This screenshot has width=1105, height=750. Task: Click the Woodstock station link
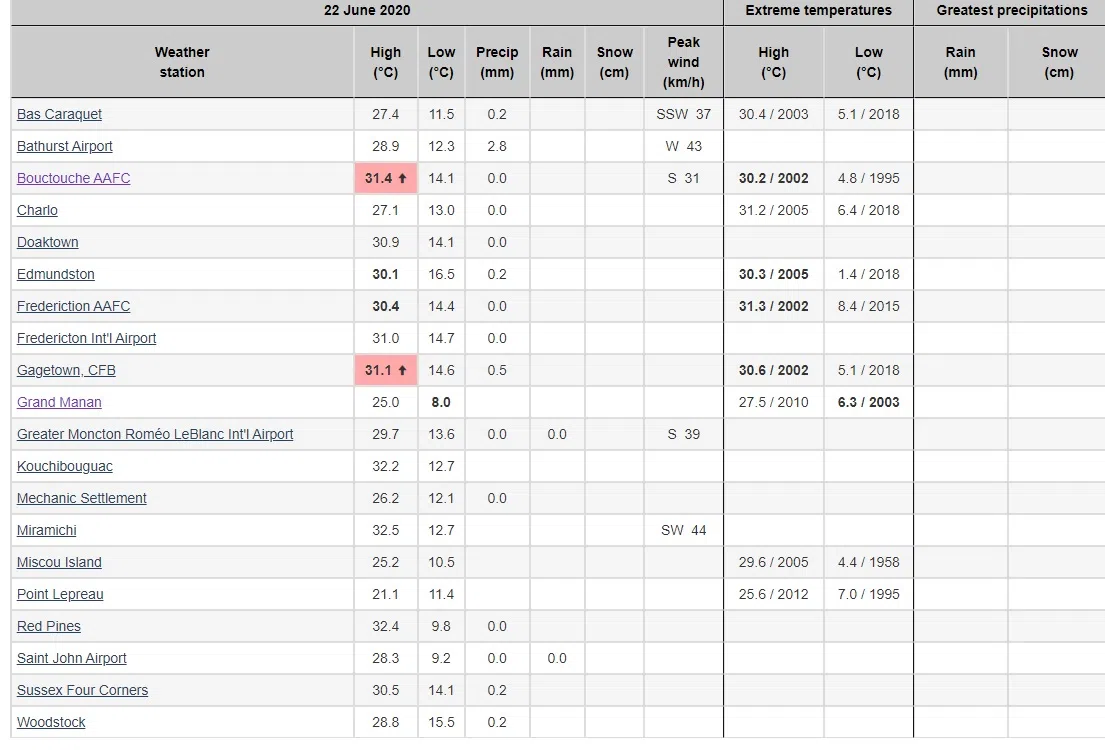51,722
